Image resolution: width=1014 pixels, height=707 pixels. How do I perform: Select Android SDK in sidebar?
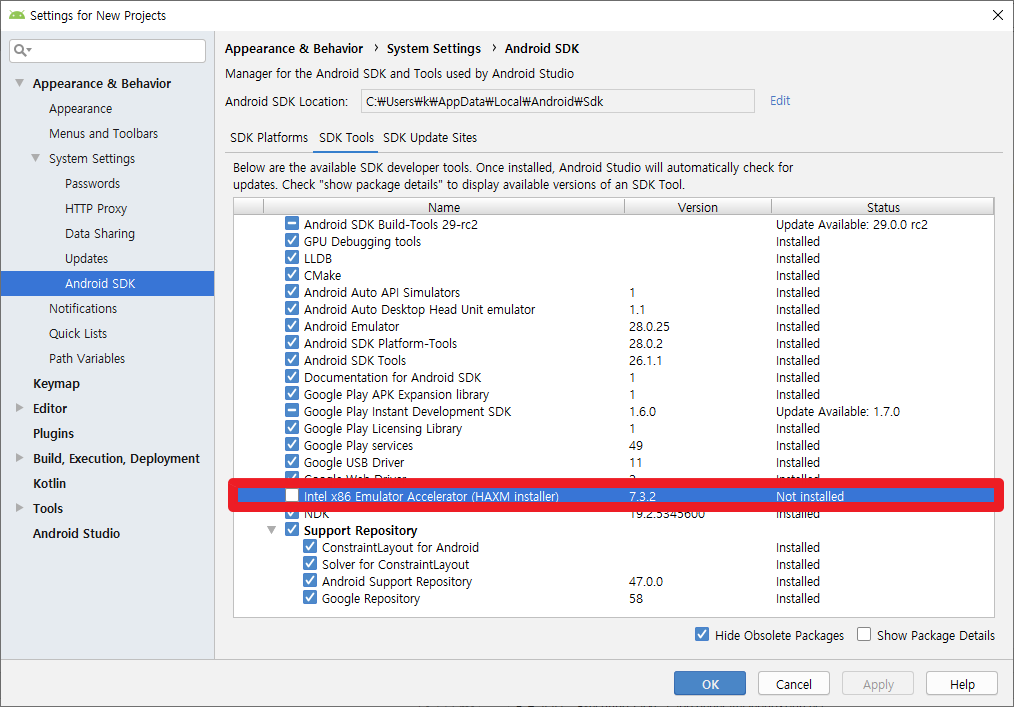107,283
